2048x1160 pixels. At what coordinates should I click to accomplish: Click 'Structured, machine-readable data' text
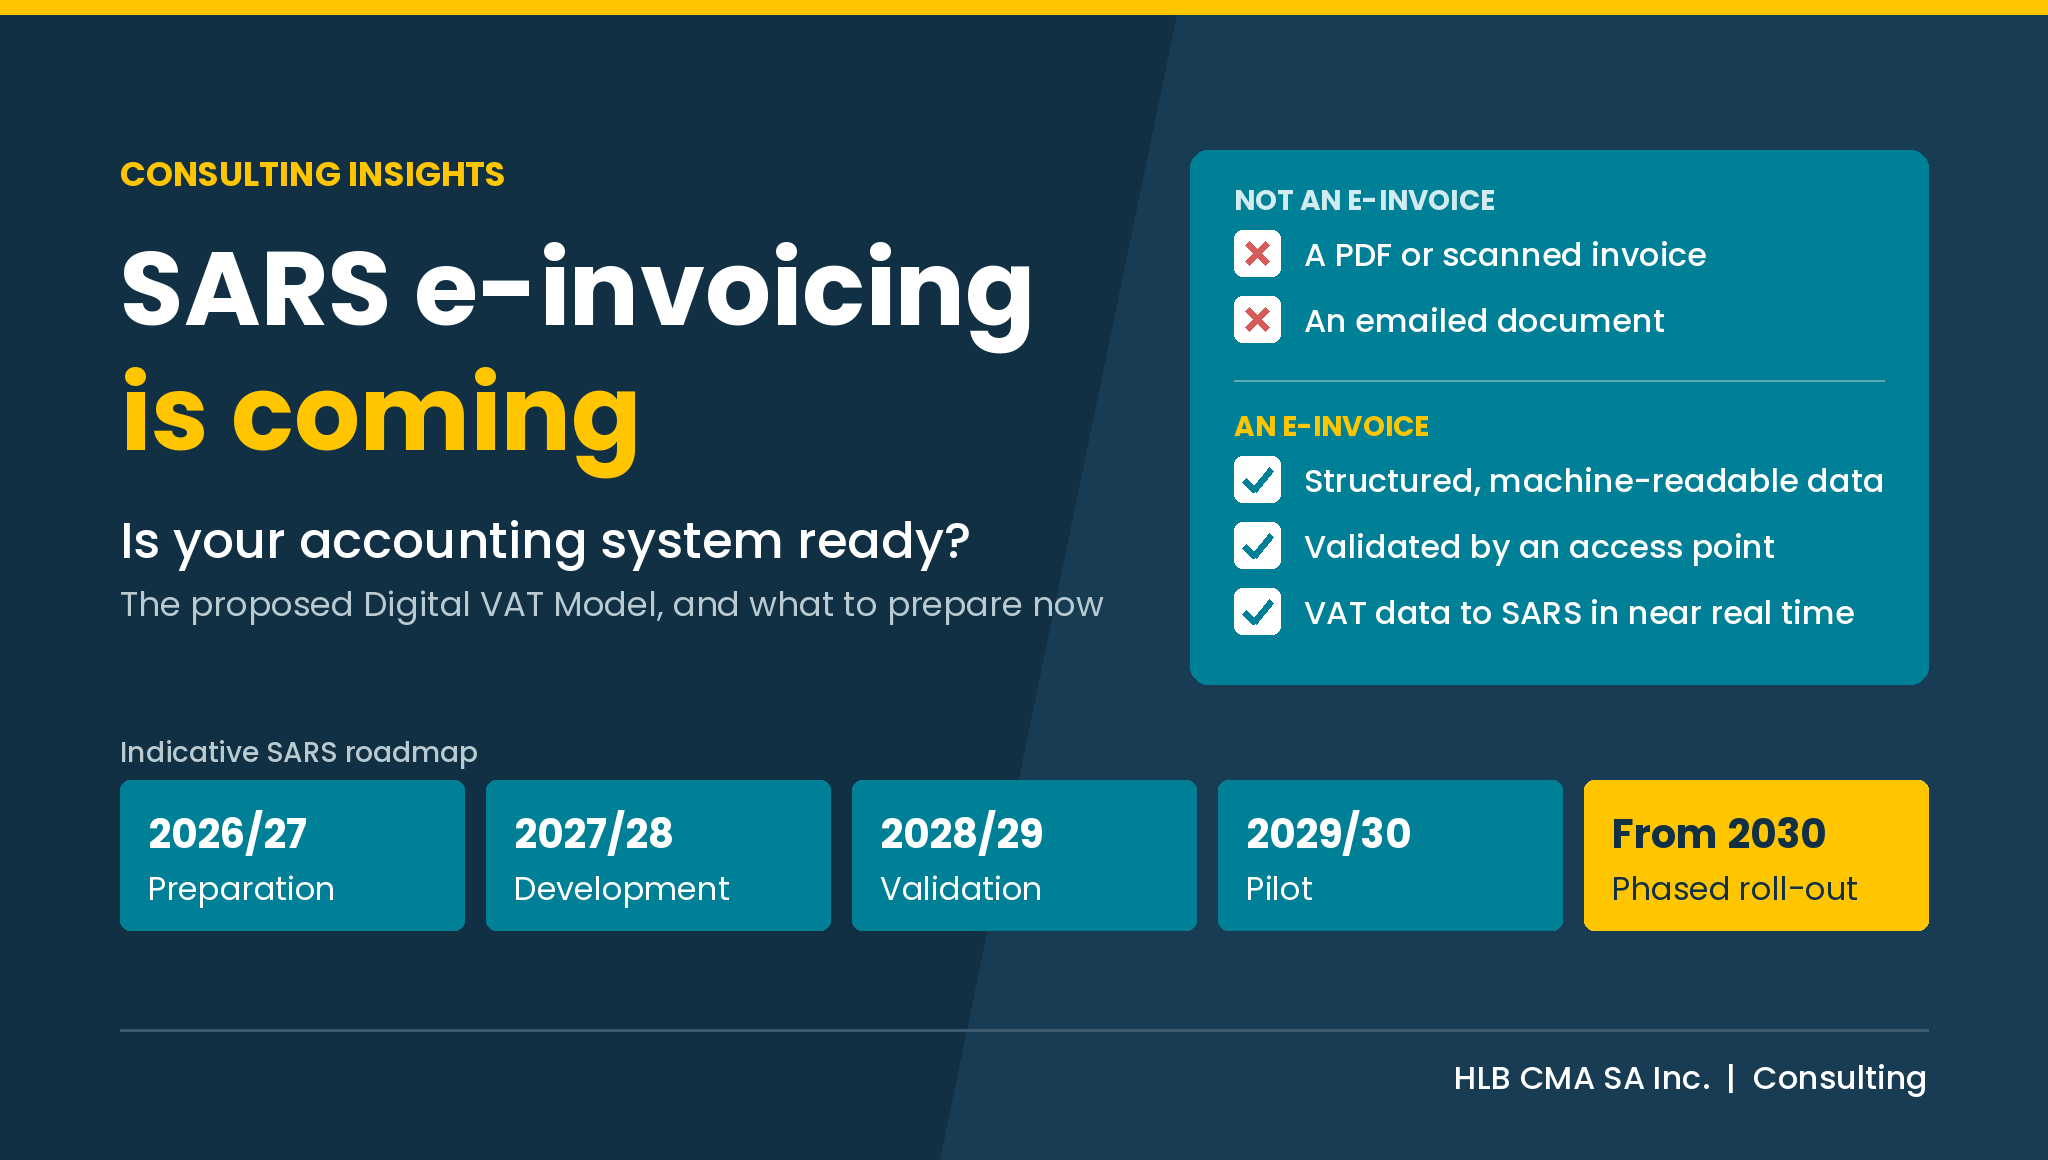click(1594, 481)
